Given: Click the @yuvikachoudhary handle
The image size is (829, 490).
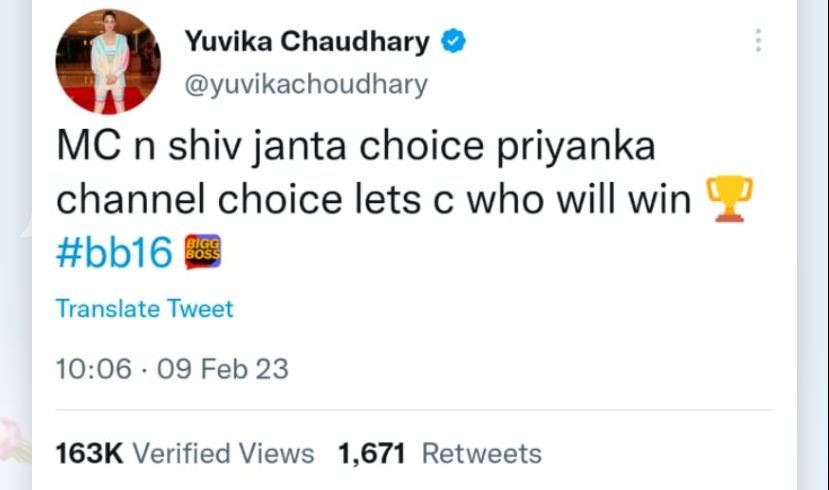Looking at the screenshot, I should click(x=306, y=84).
